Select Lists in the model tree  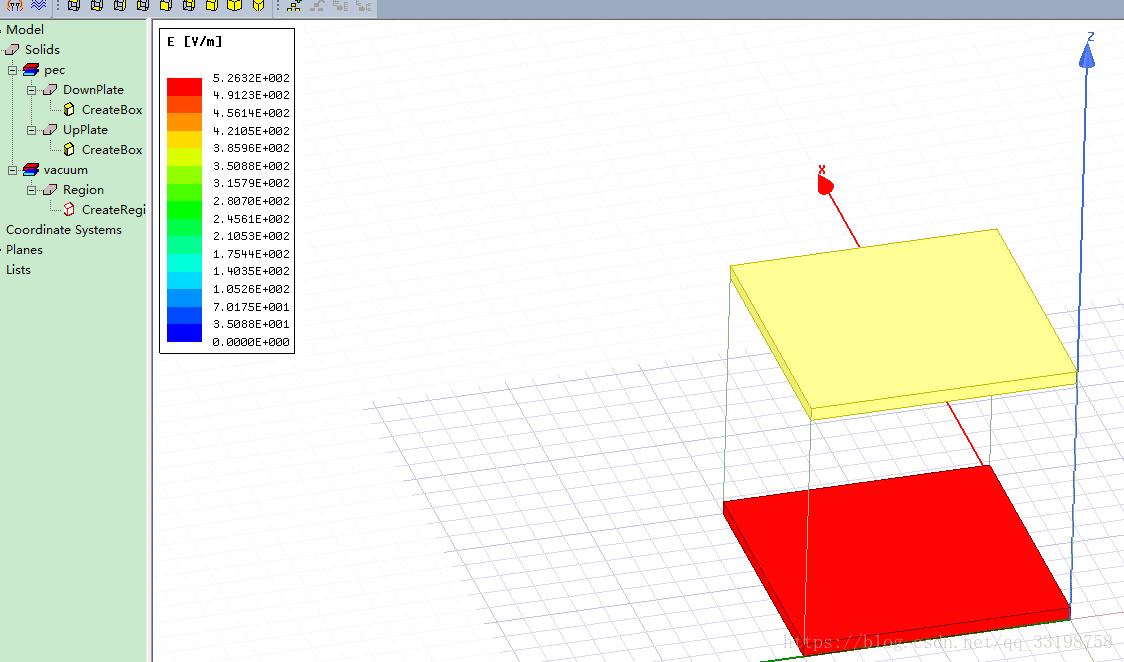[x=18, y=270]
